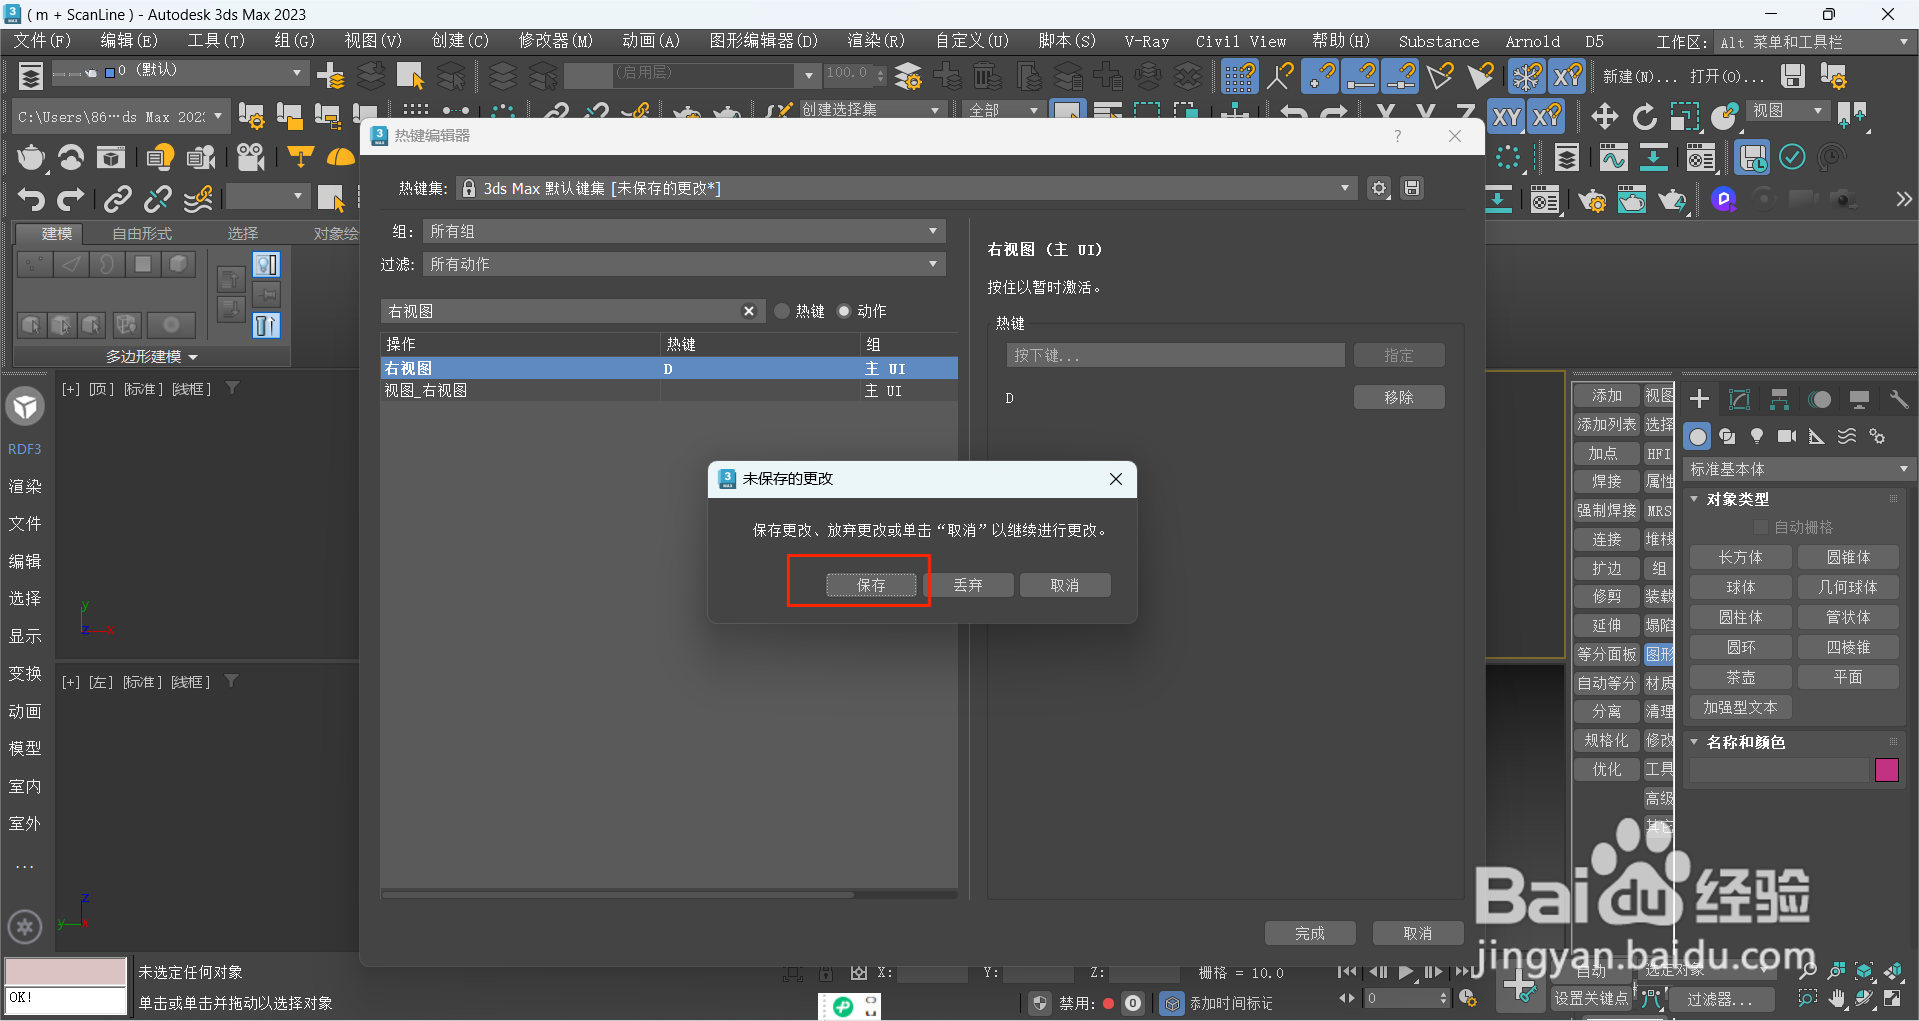Enable the 自动栅格 checkbox
The width and height of the screenshot is (1919, 1021).
click(x=1763, y=527)
